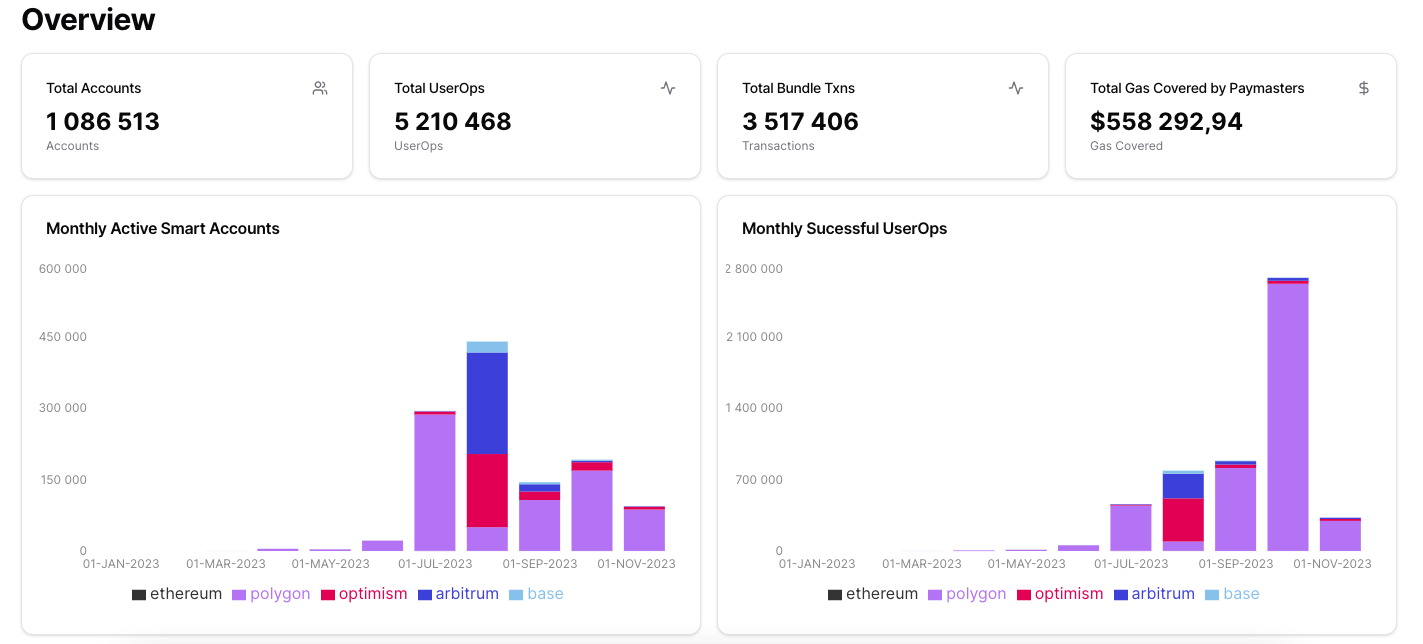
Task: Select the Total UserOps value 5 210 468
Action: pyautogui.click(x=453, y=122)
